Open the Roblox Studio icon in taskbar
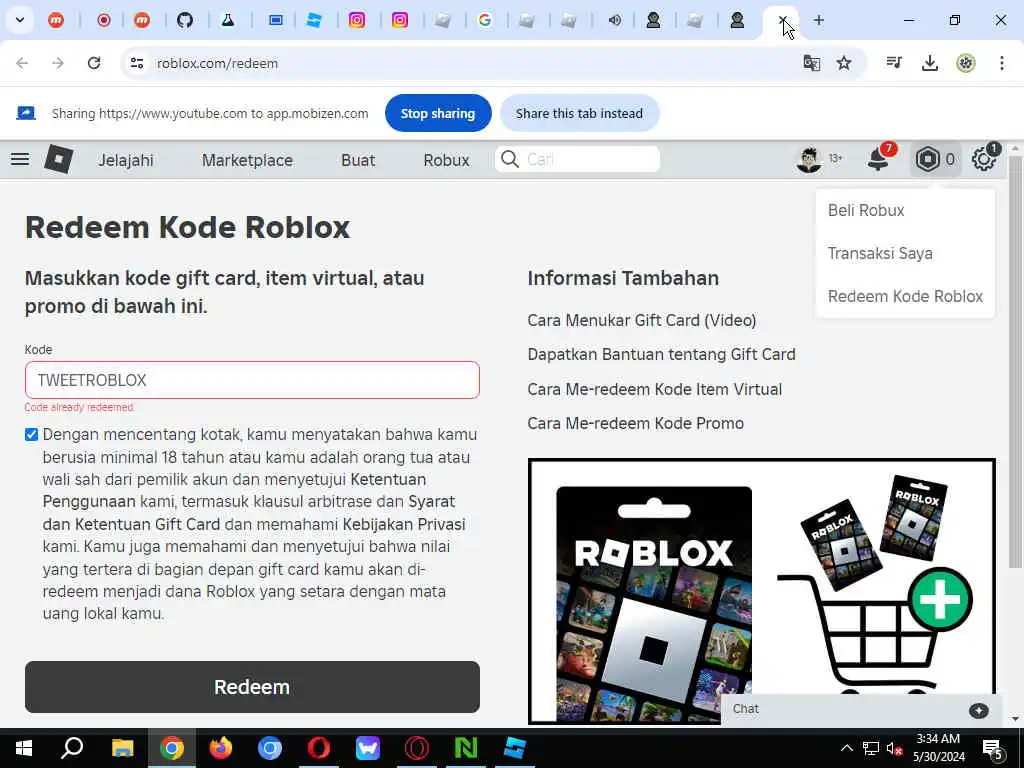Viewport: 1024px width, 768px height. pyautogui.click(x=515, y=748)
